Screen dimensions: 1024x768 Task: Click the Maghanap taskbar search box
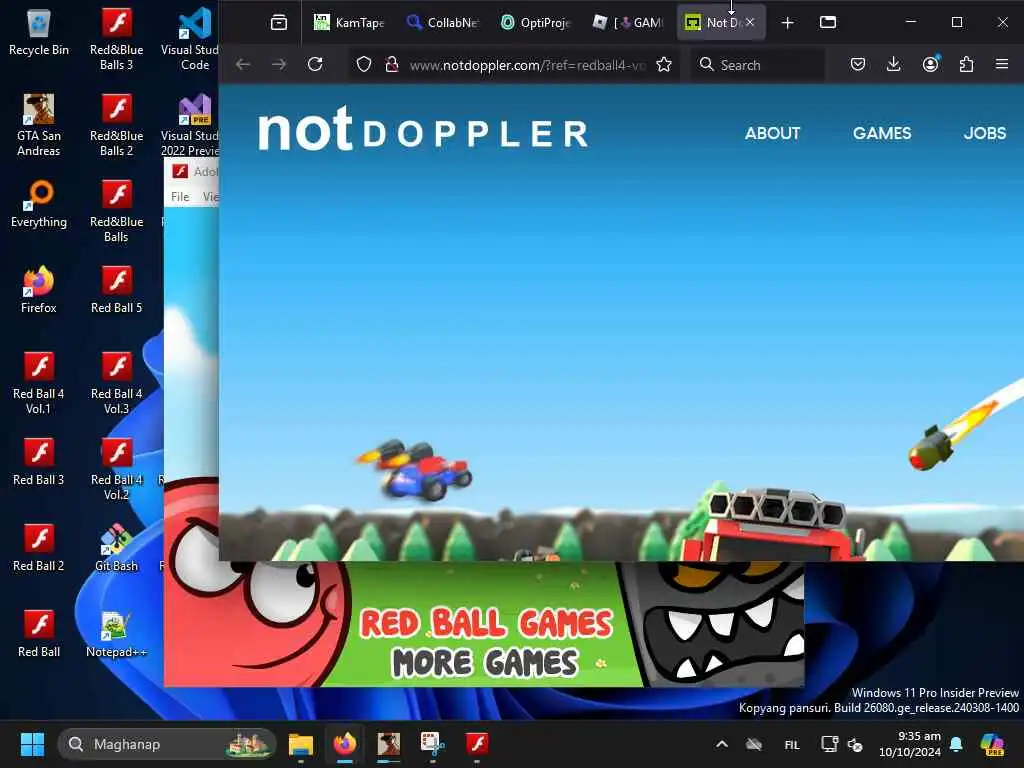(167, 744)
